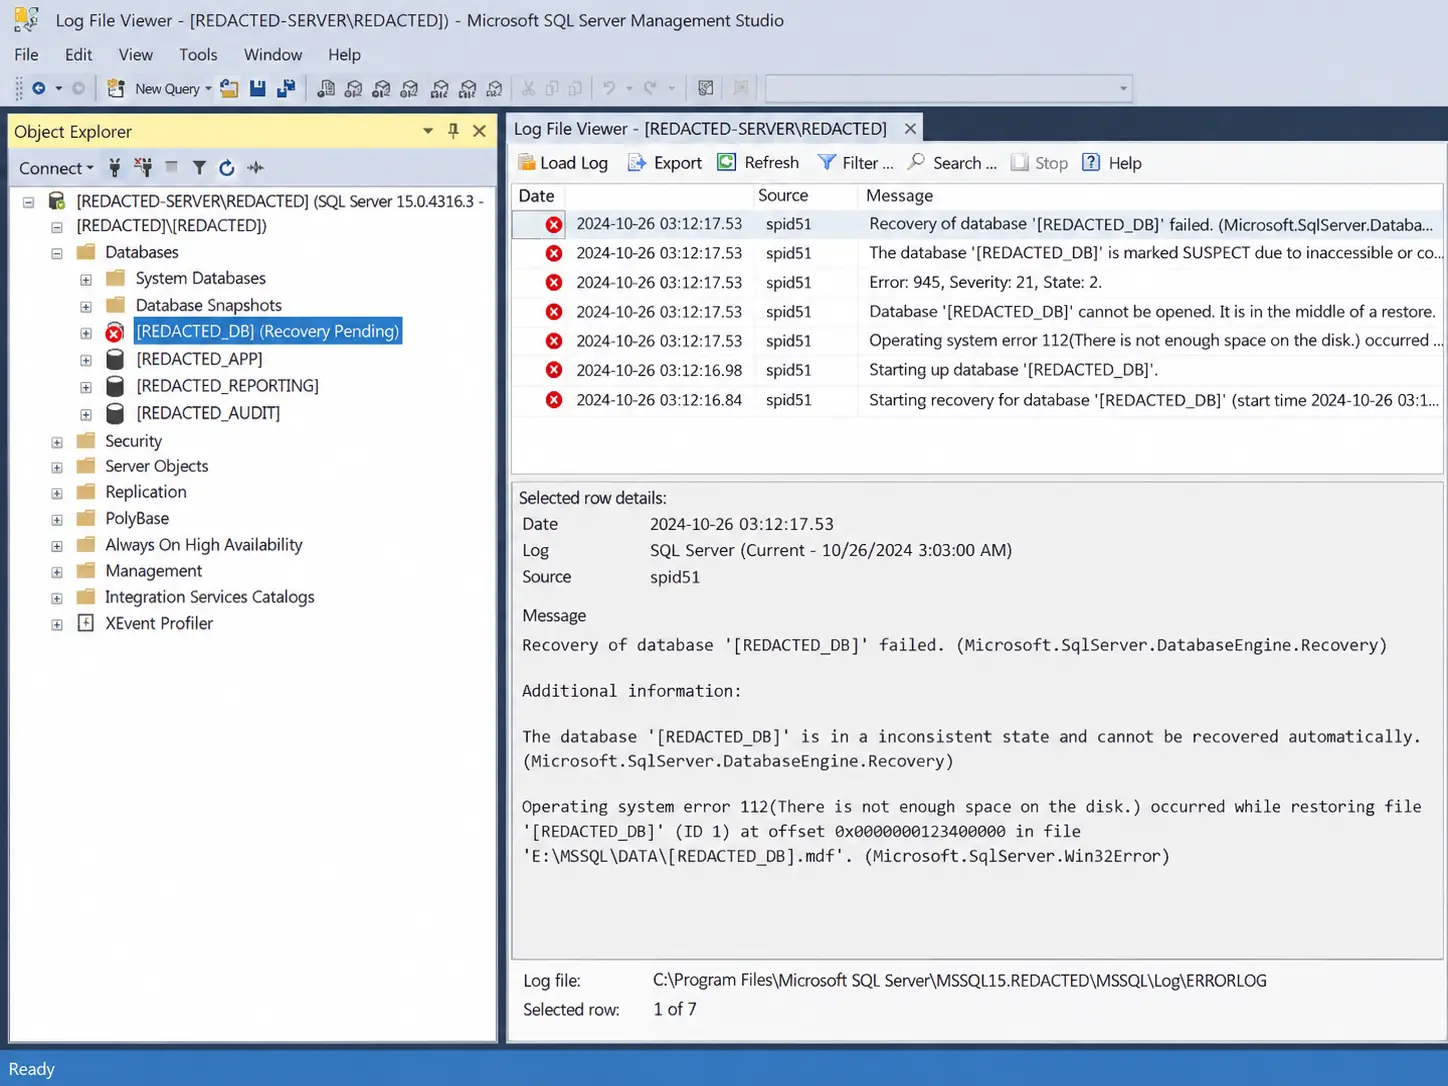Image resolution: width=1448 pixels, height=1086 pixels.
Task: Open the Window menu
Action: pos(273,54)
